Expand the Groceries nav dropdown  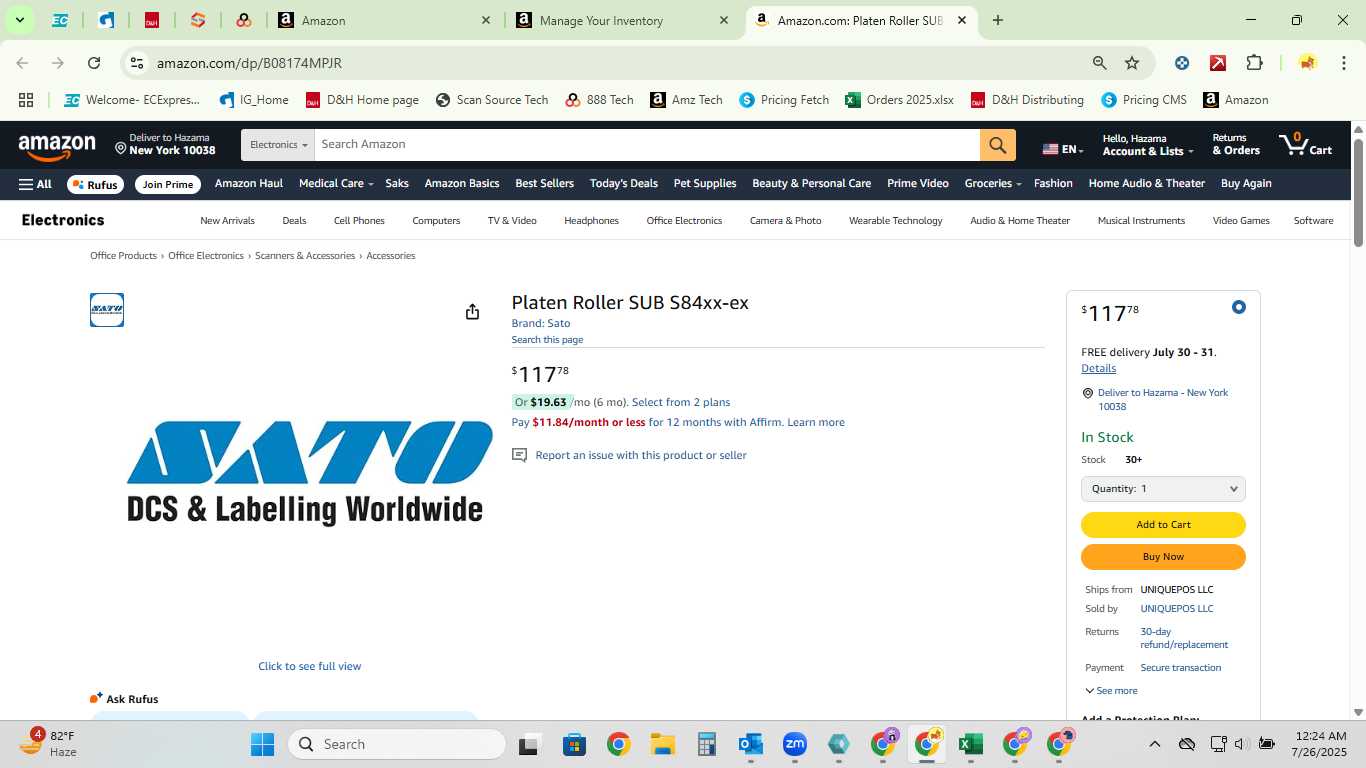coord(993,184)
